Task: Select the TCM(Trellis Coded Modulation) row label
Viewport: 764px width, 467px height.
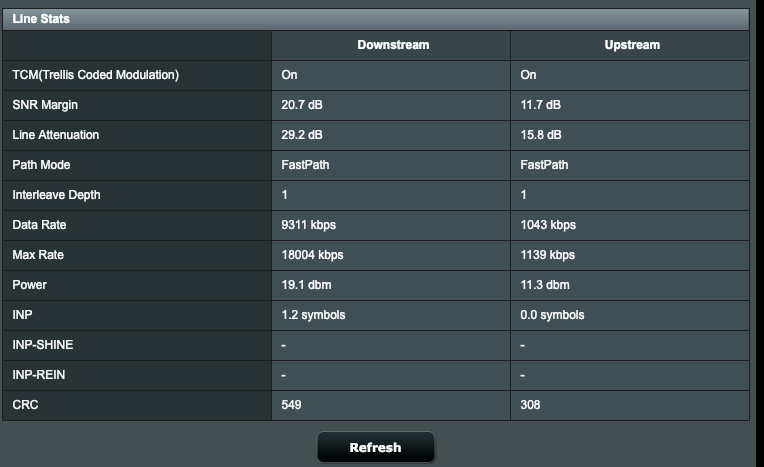Action: [96, 75]
